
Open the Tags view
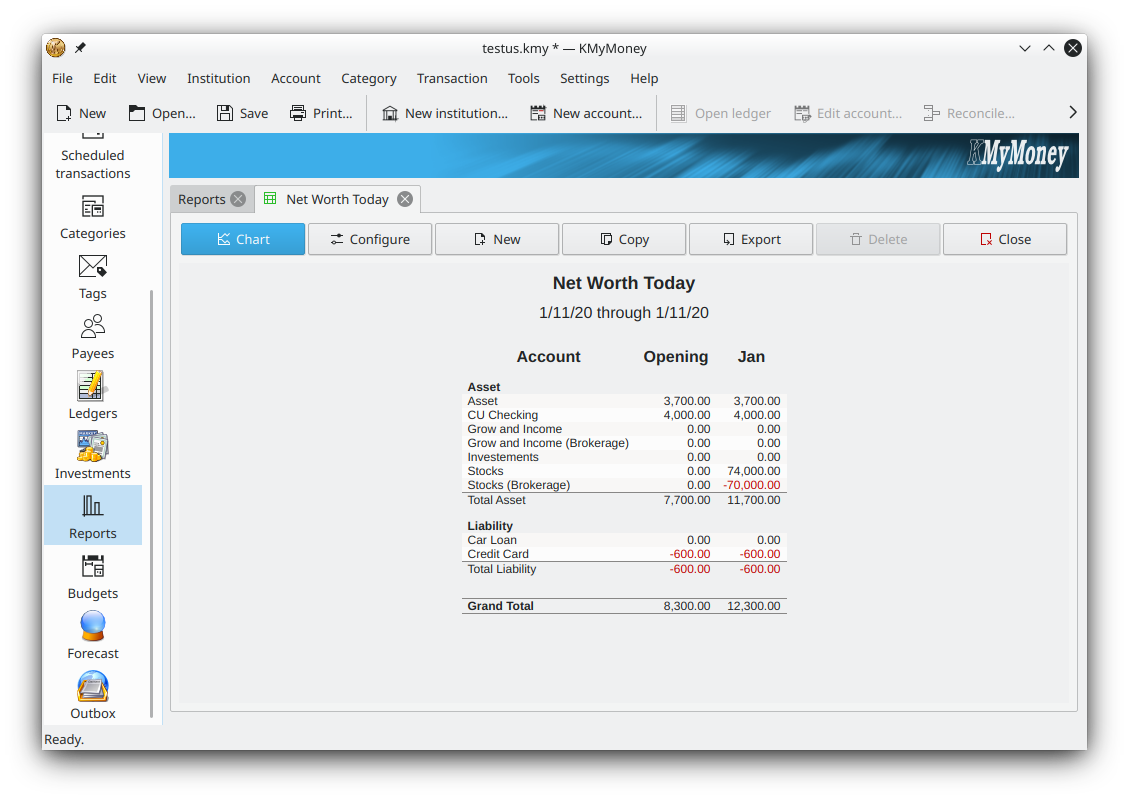click(92, 275)
